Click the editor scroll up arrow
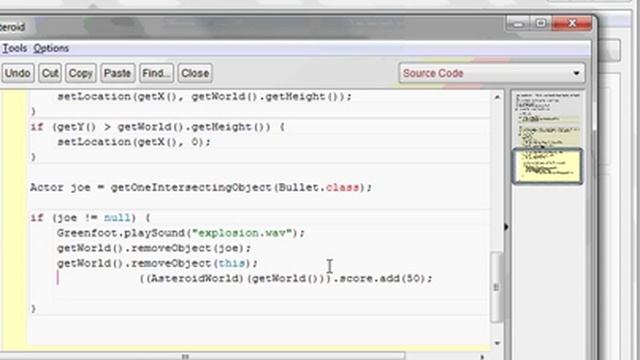This screenshot has width=640, height=360. click(x=497, y=97)
